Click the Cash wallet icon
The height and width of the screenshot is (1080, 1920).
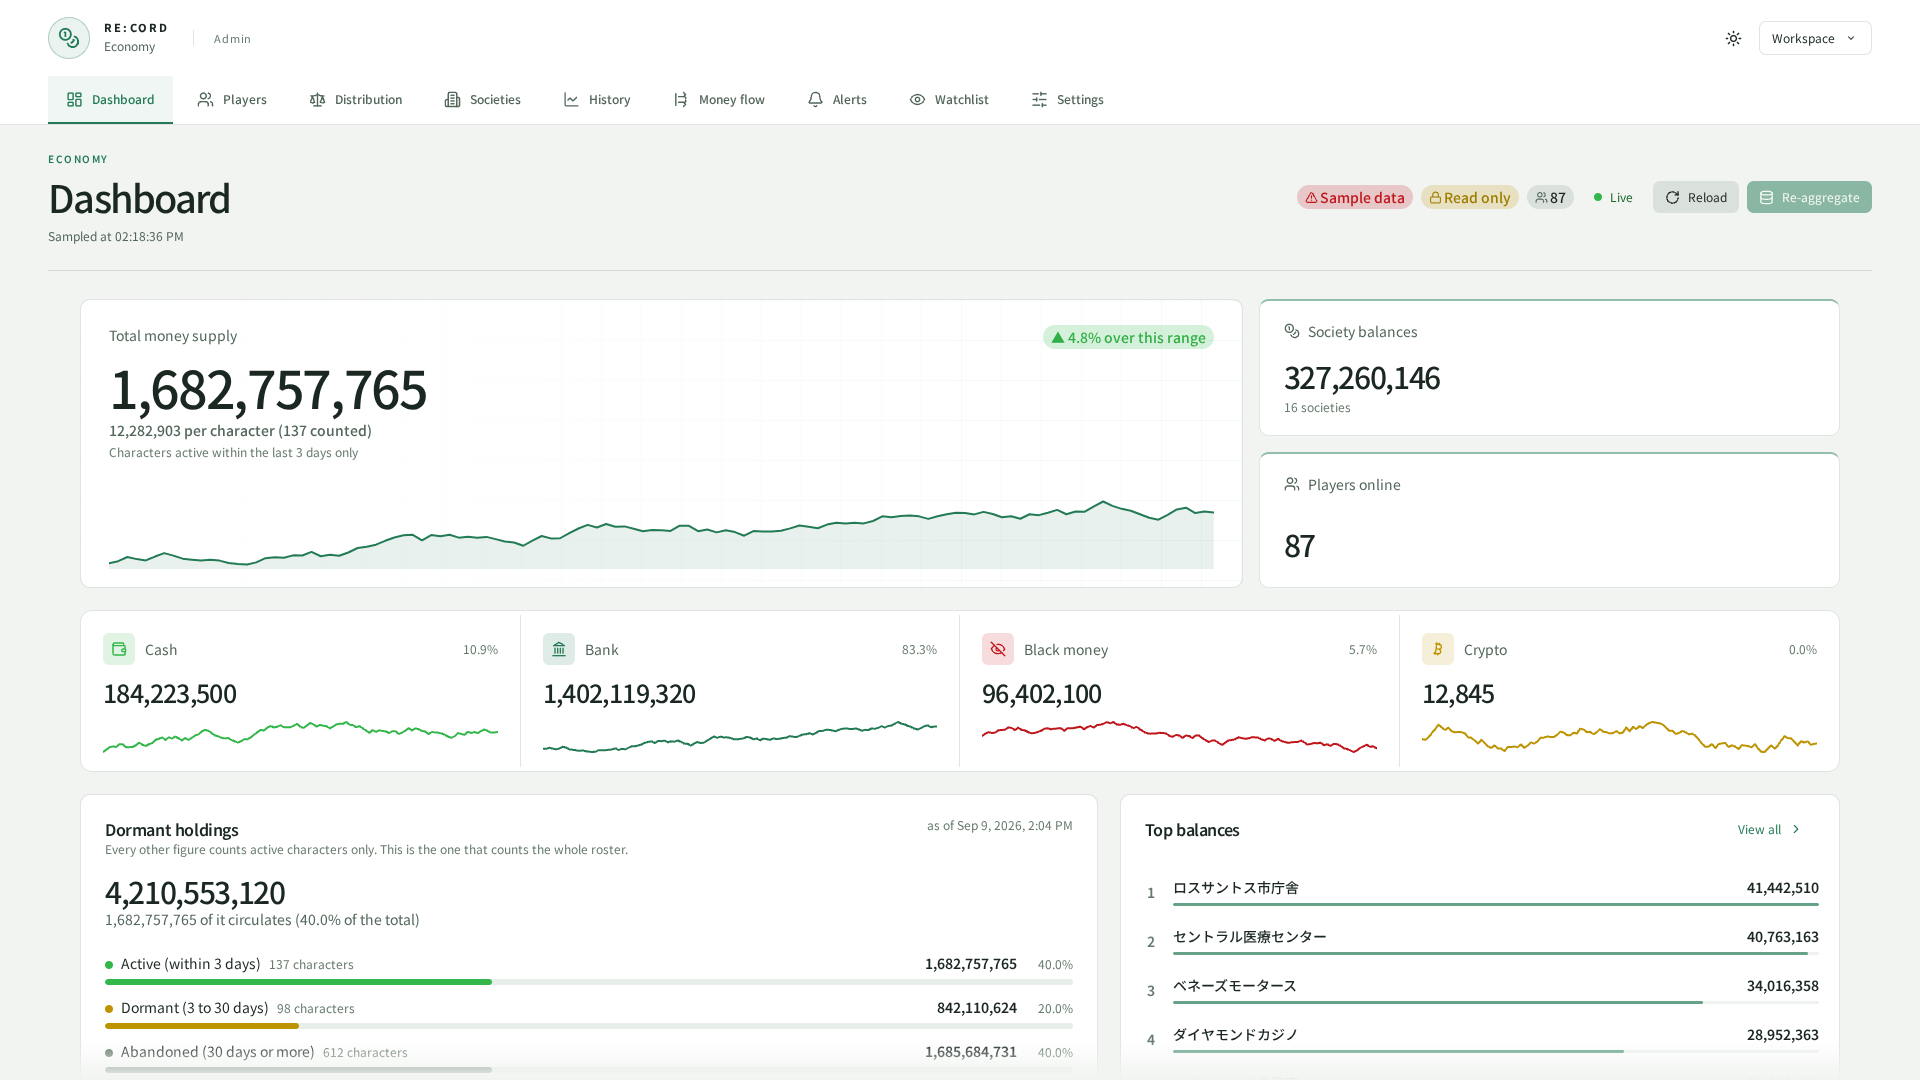pyautogui.click(x=119, y=649)
